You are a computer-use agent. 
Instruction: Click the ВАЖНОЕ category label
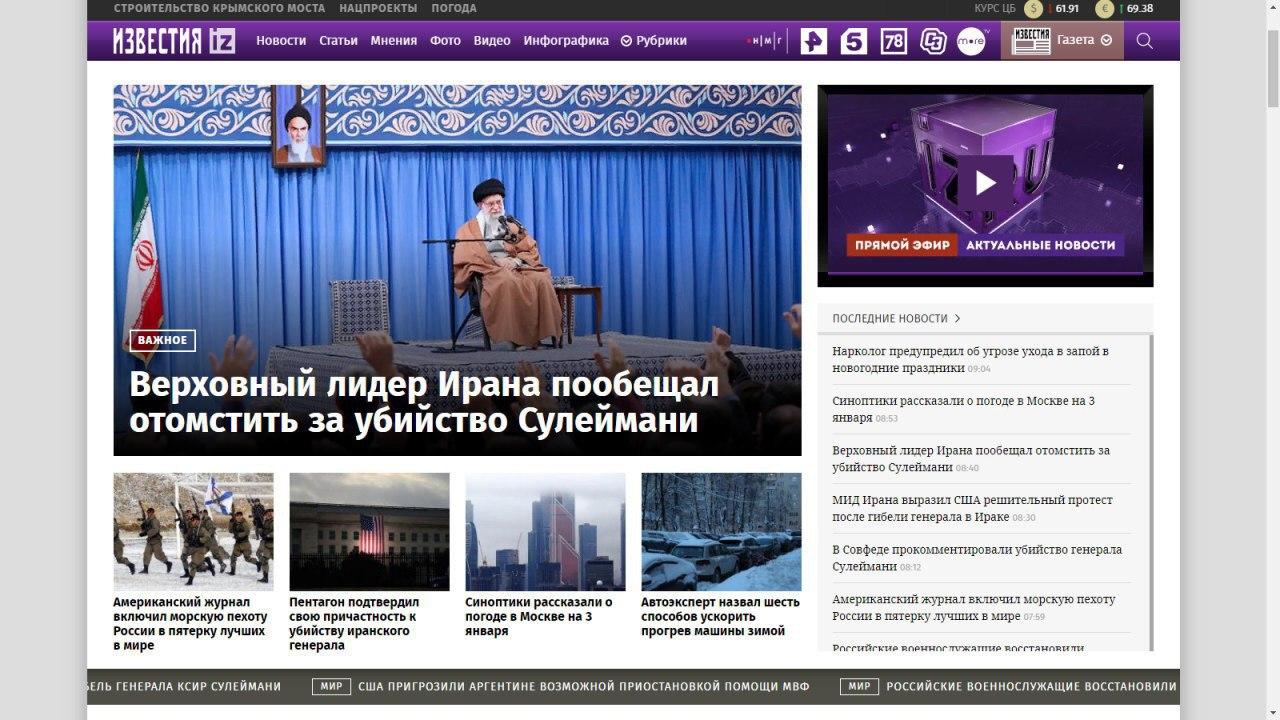162,340
